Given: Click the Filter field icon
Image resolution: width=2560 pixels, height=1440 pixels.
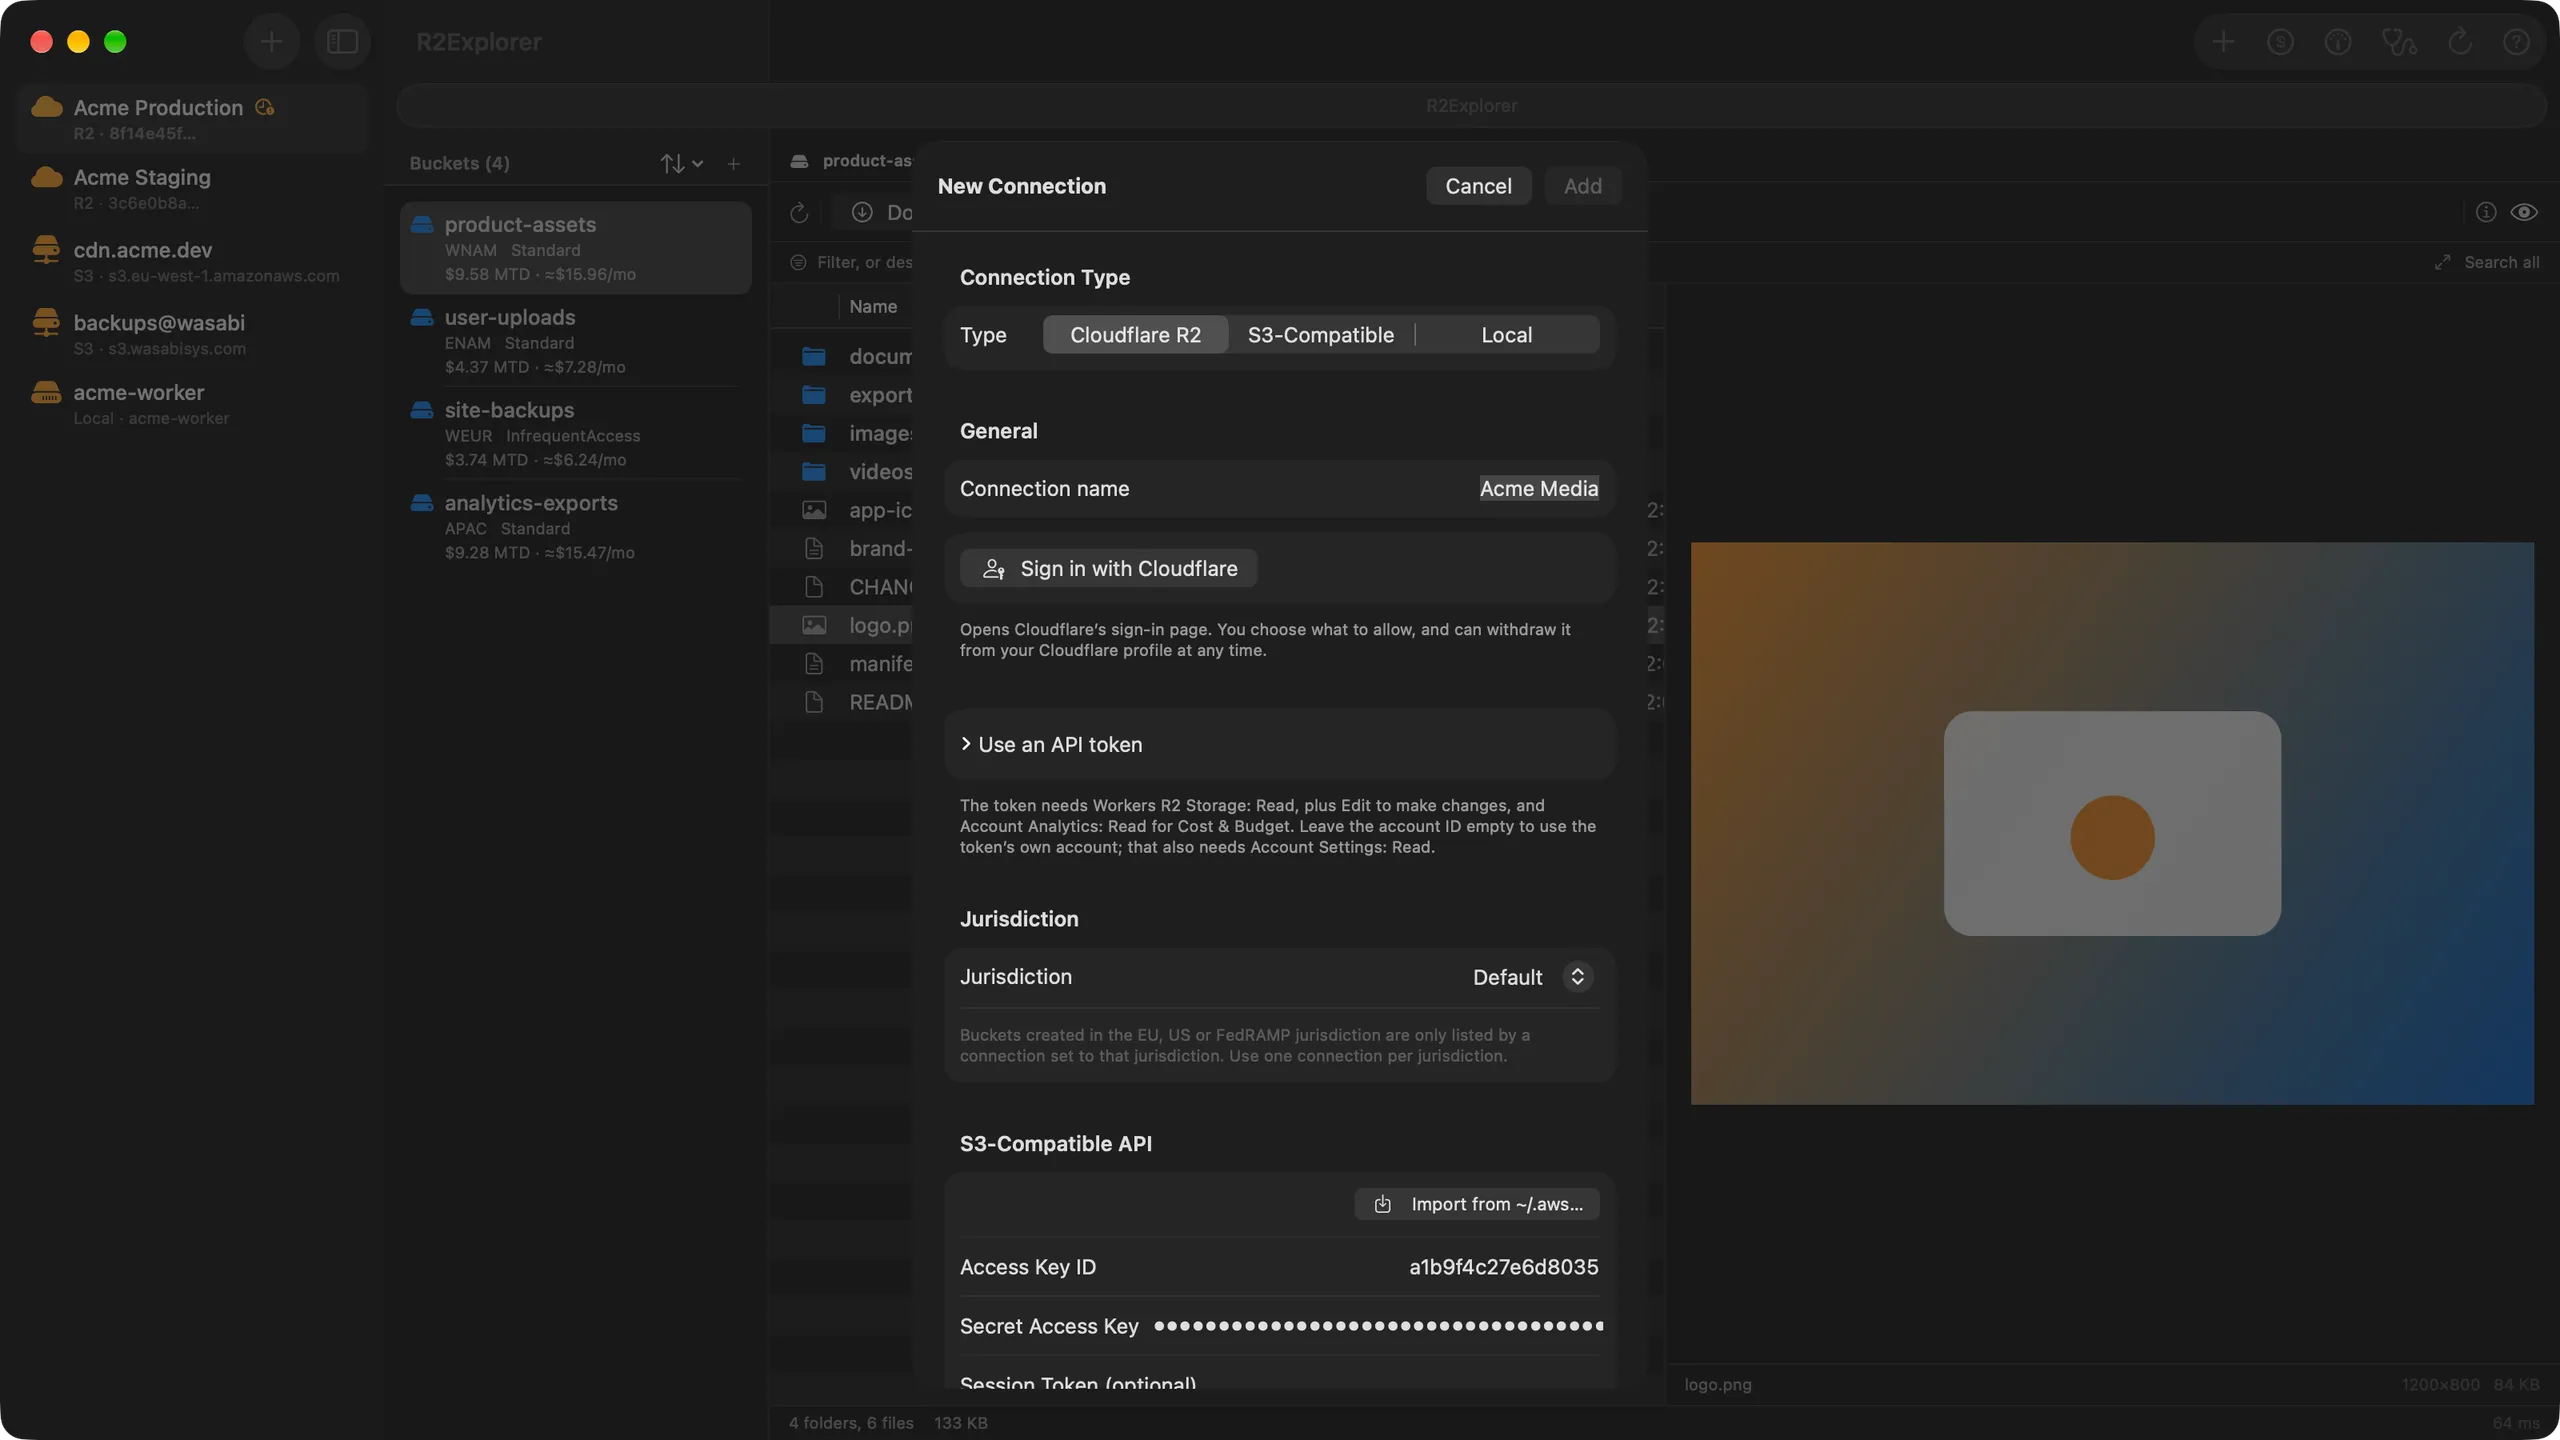Looking at the screenshot, I should [798, 262].
